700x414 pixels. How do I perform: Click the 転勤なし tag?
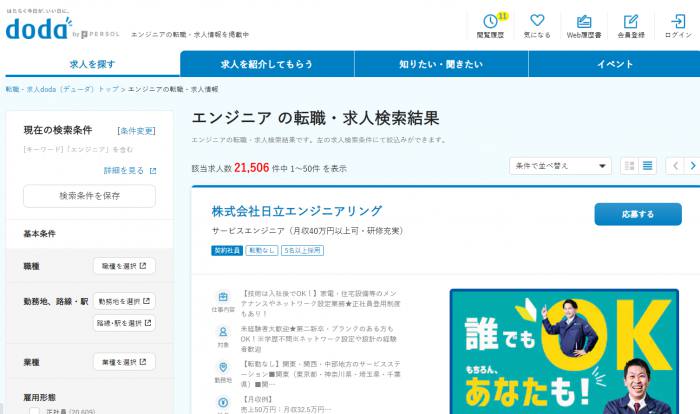(262, 251)
